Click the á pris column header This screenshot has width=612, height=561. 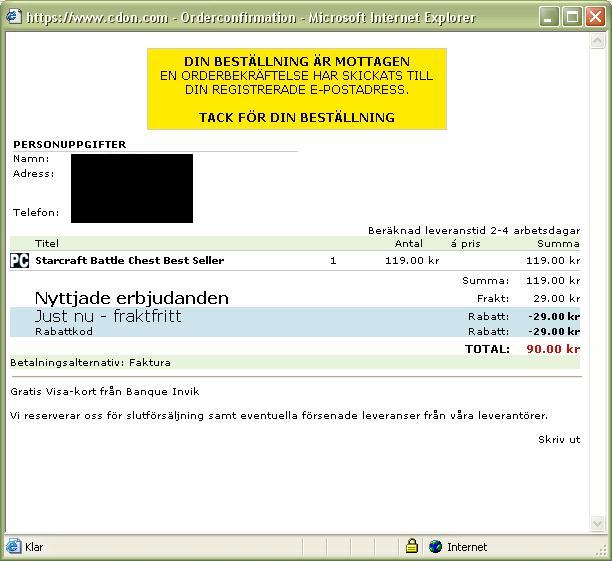pos(466,244)
